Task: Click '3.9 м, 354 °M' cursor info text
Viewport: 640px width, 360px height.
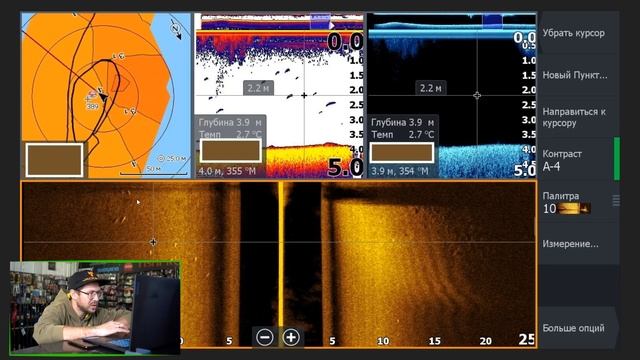Action: click(400, 171)
